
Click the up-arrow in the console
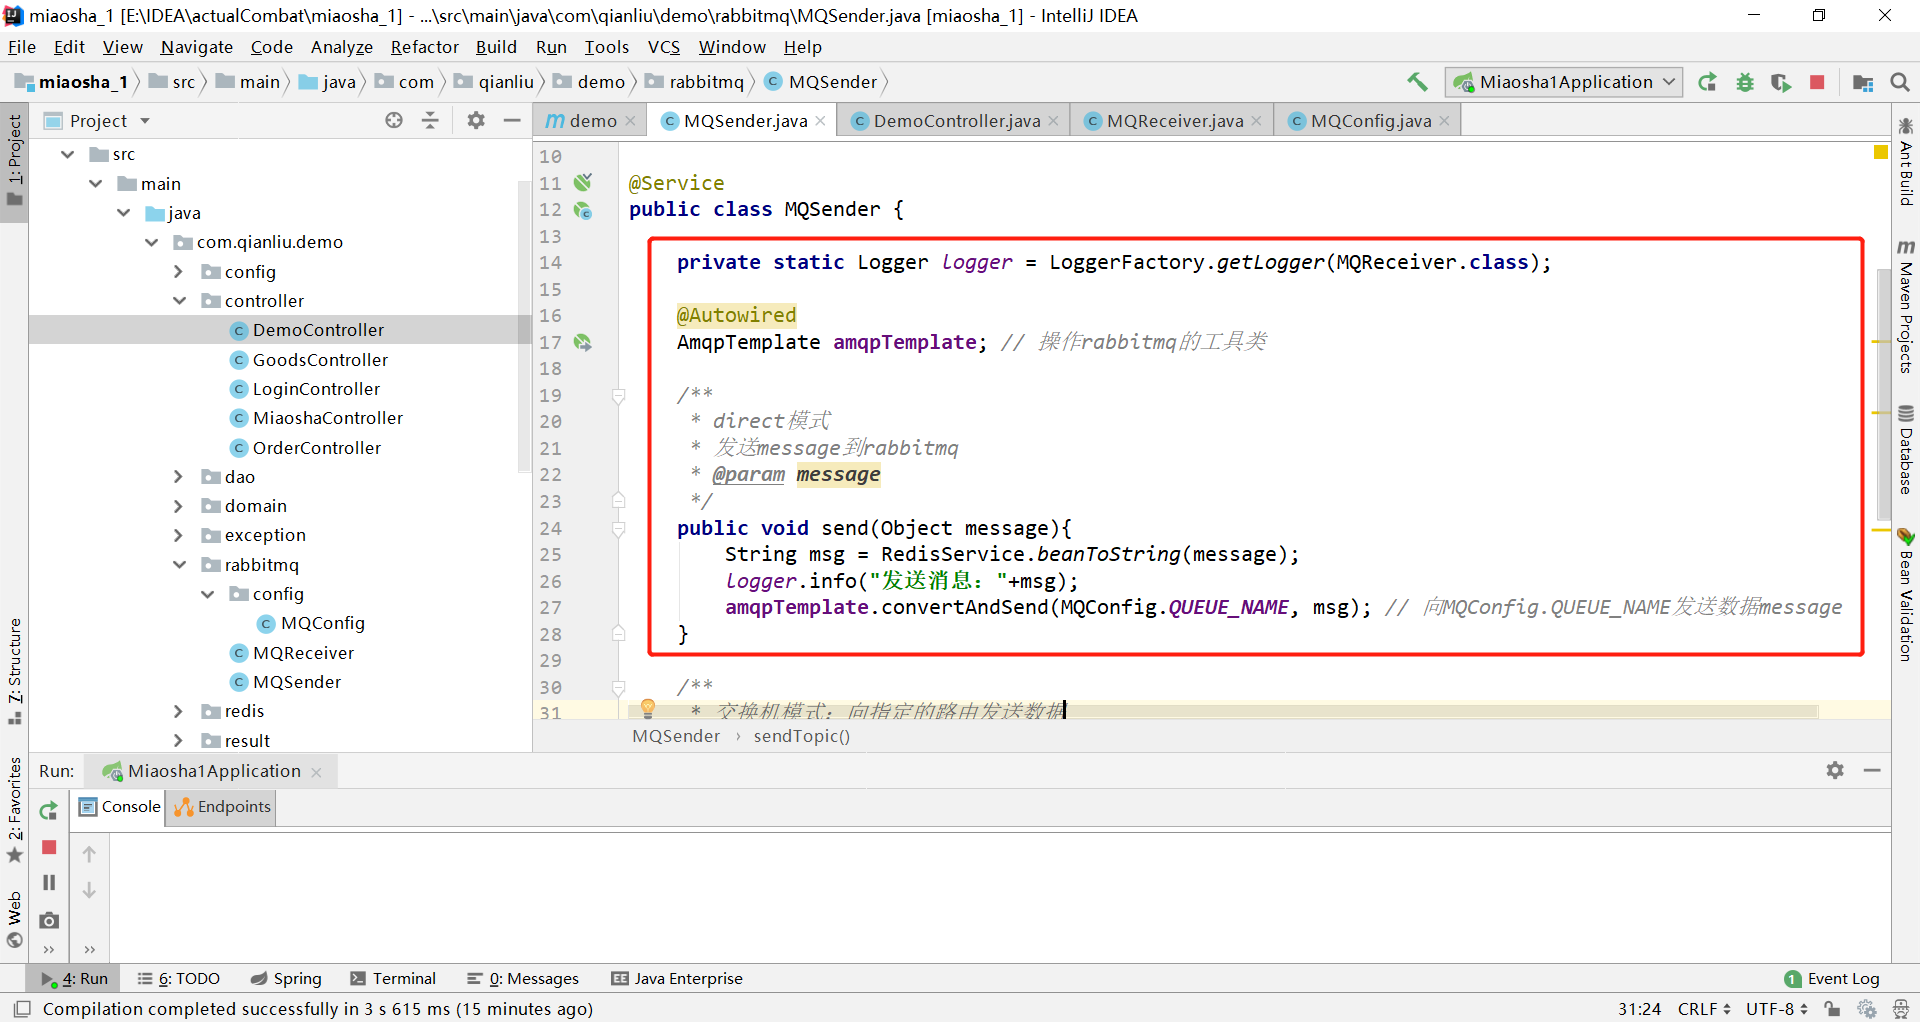(89, 854)
